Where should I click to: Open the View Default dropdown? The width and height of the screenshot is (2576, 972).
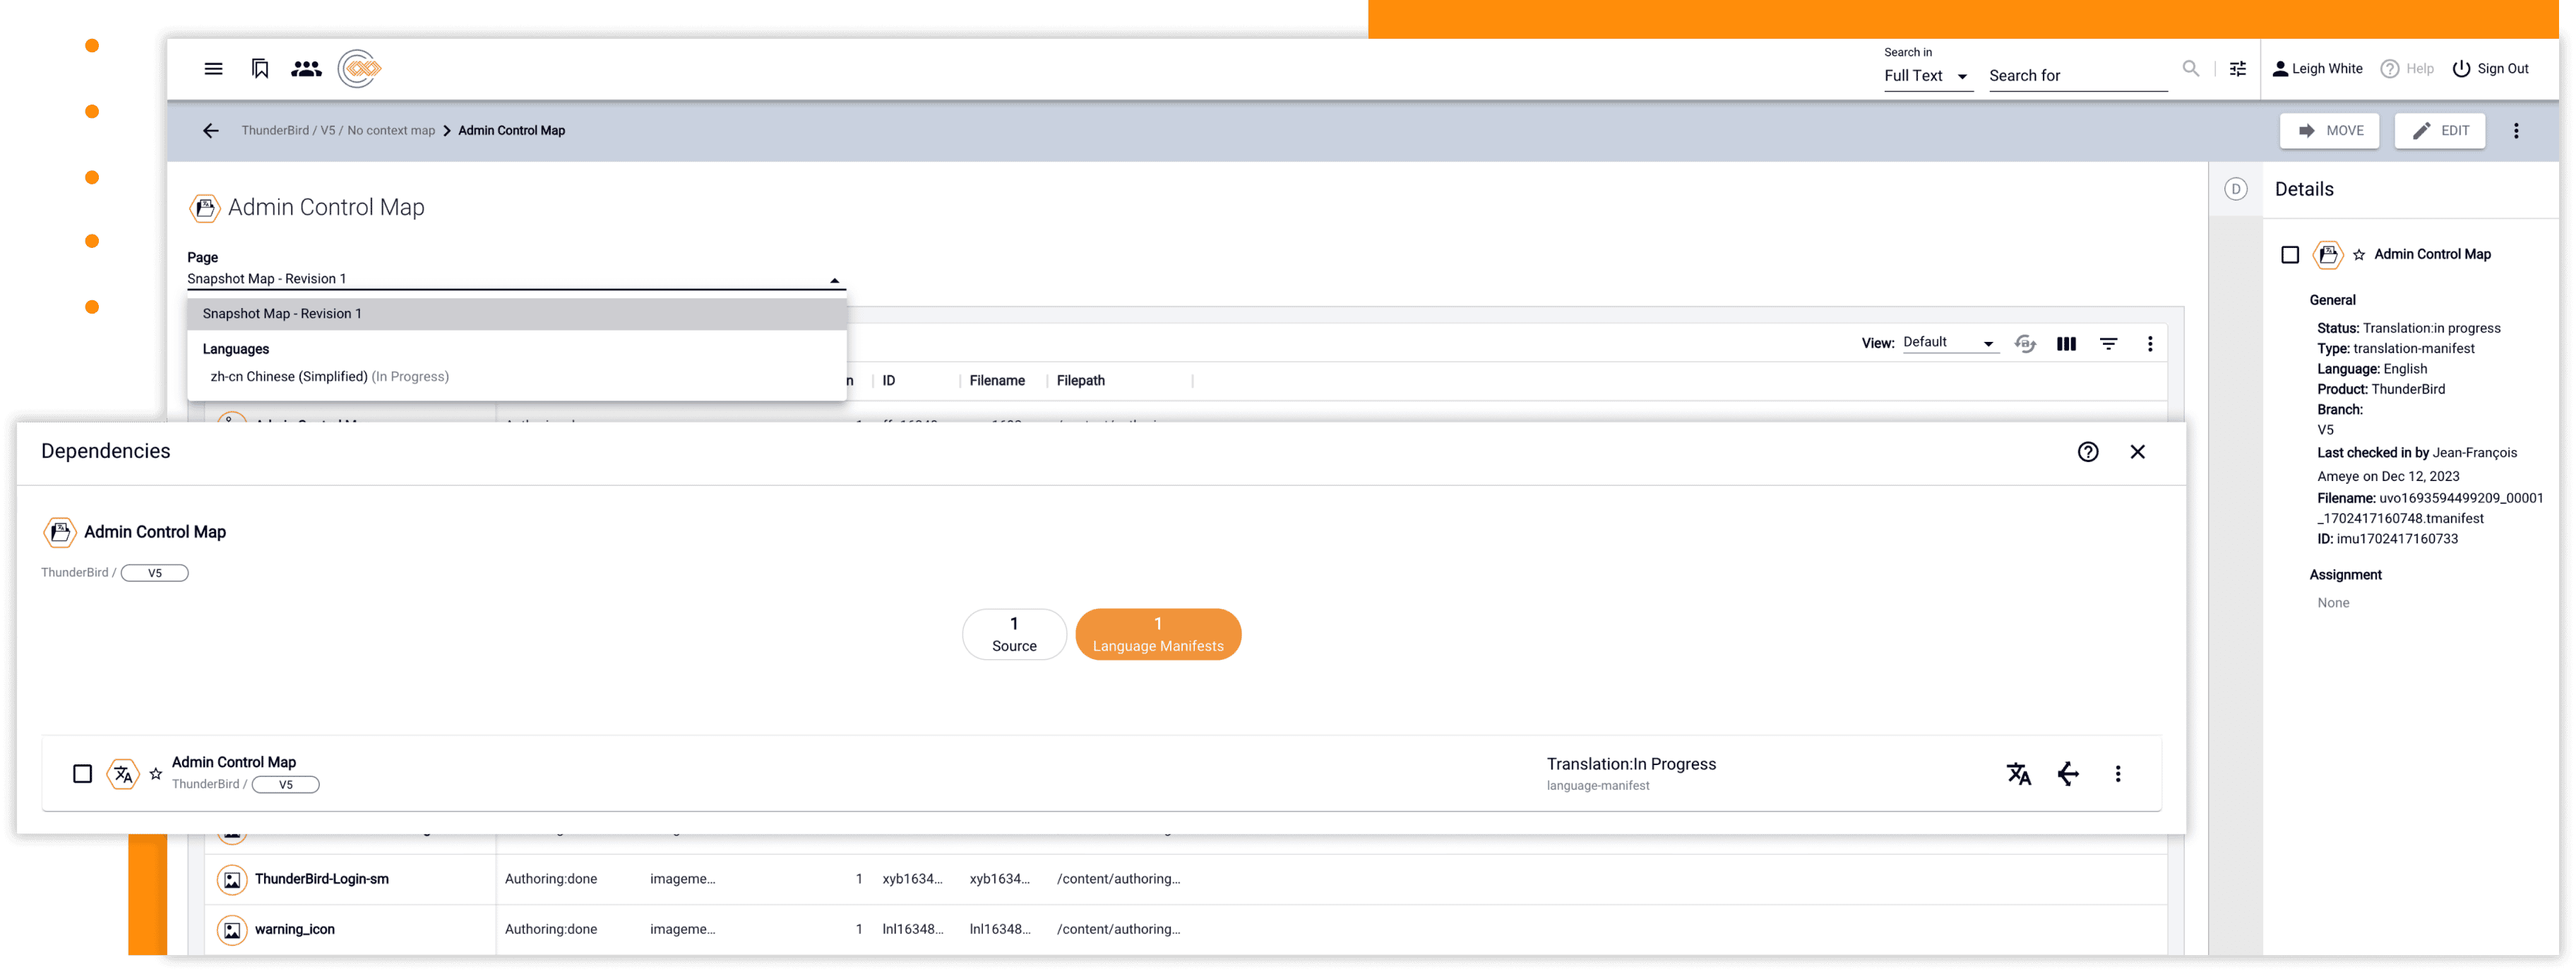pos(1949,342)
